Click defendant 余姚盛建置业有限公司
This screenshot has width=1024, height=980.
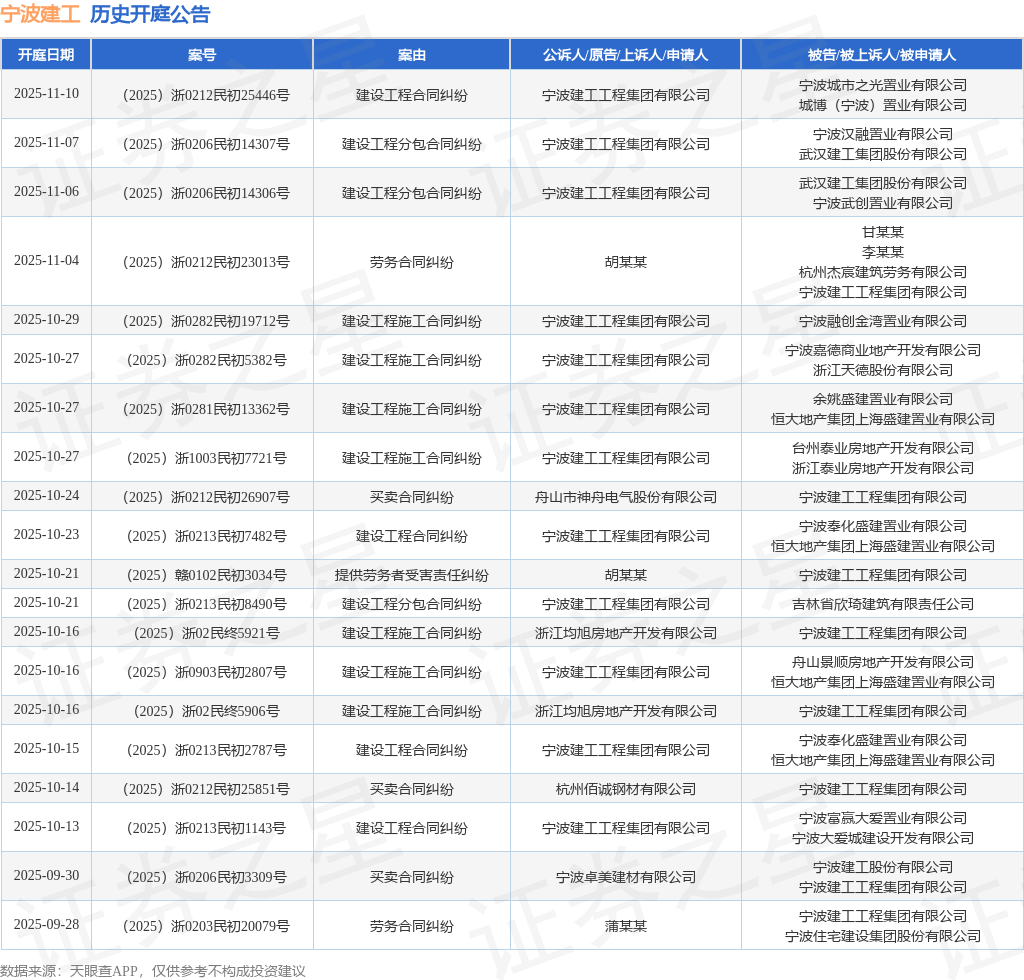point(882,400)
